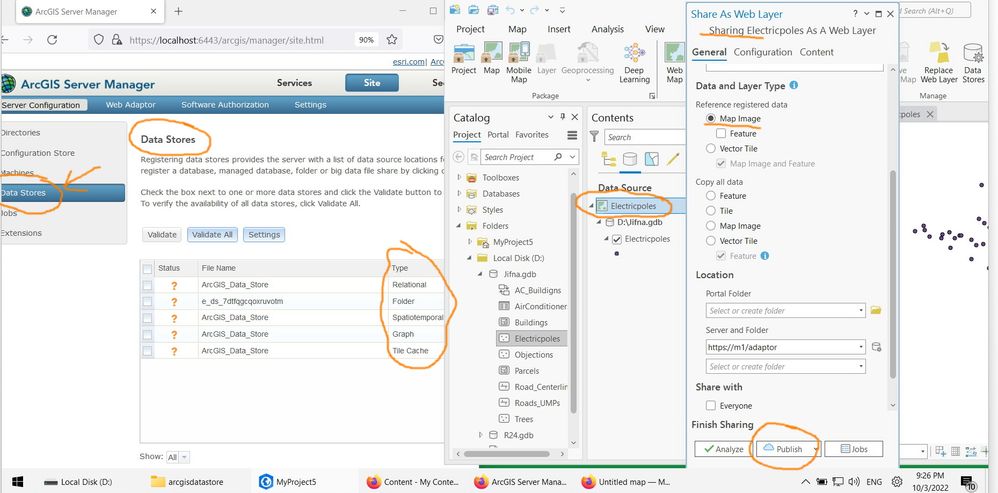
Task: Expand the R24.gdb geodatabase node
Action: [481, 435]
